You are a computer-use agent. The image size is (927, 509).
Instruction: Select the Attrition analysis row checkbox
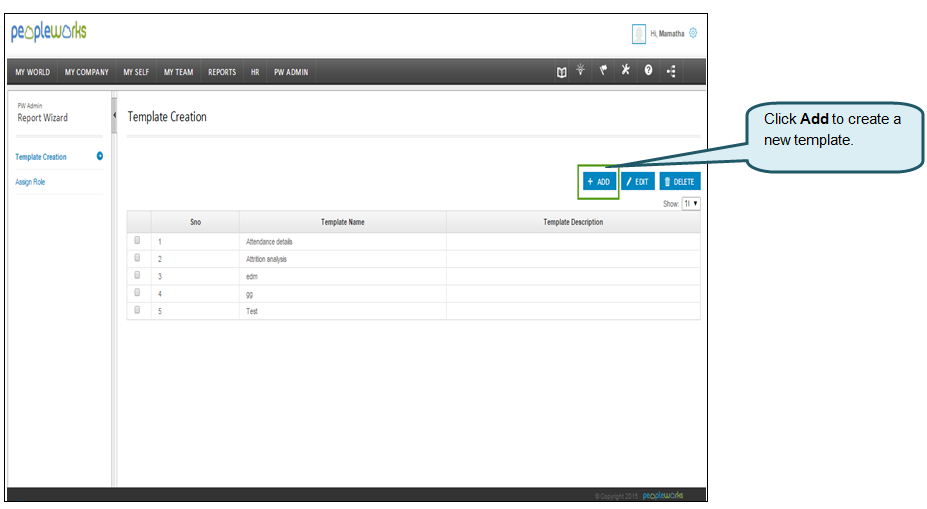[x=137, y=258]
